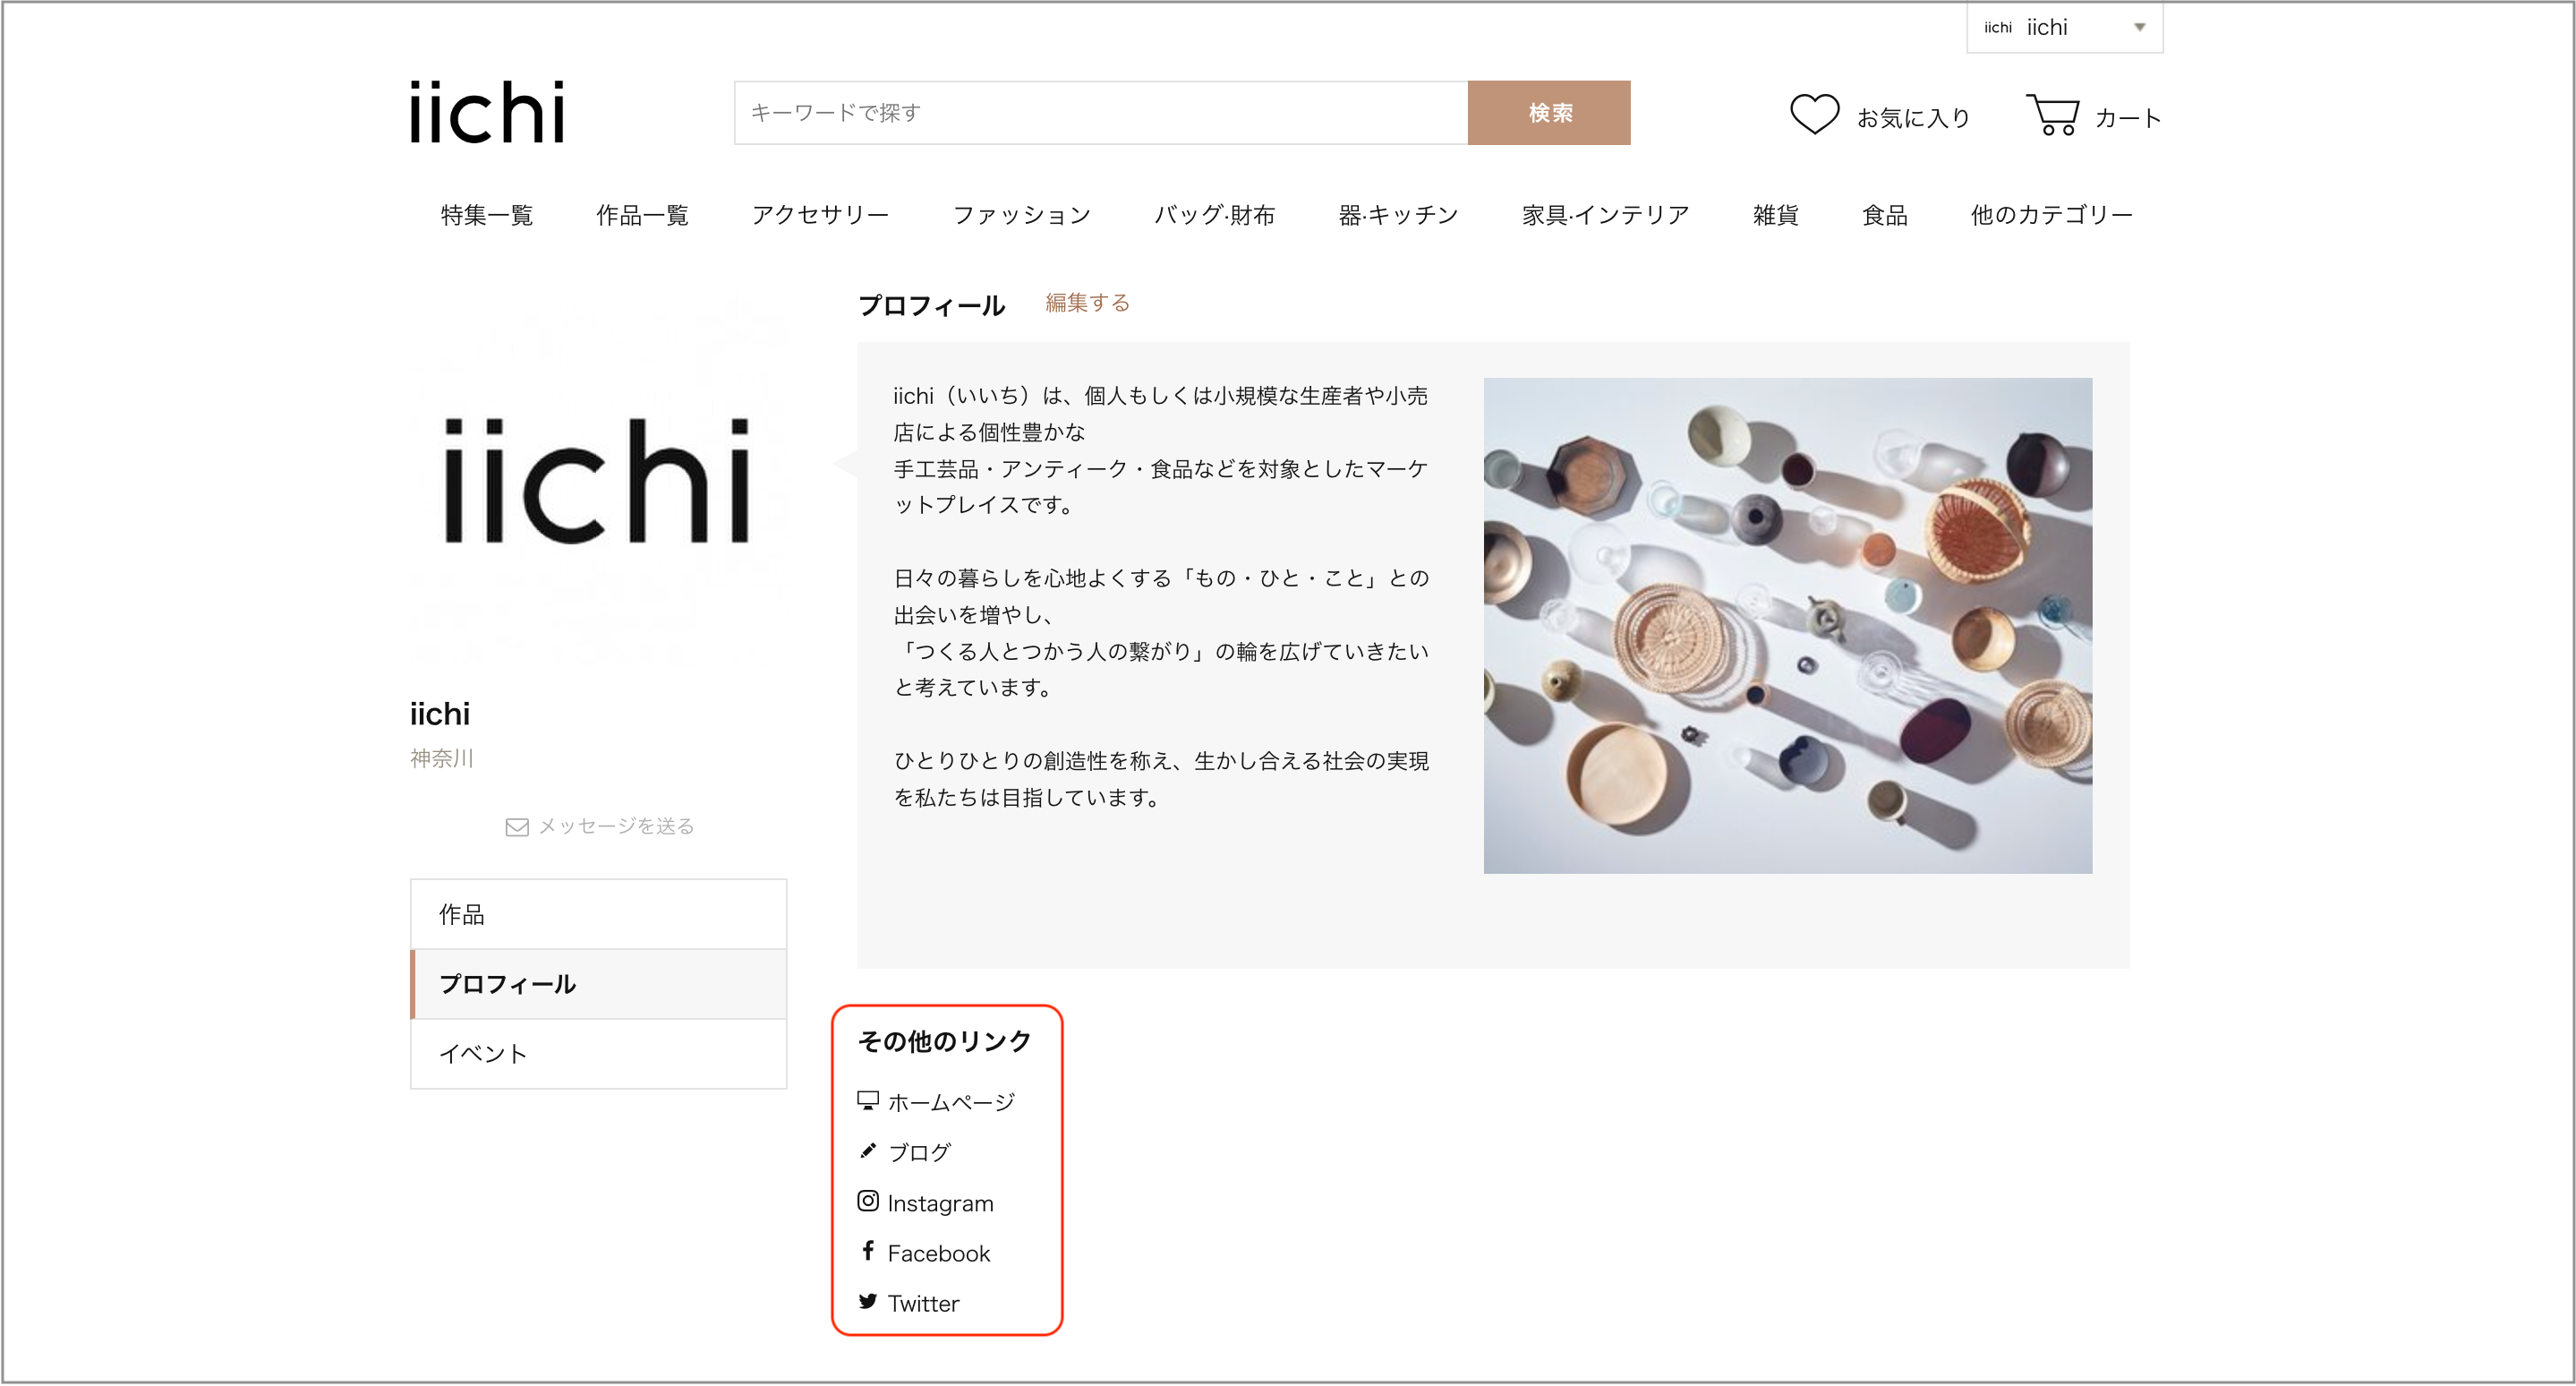2576x1386 pixels.
Task: Click the 神奈川 location text
Action: [x=441, y=758]
